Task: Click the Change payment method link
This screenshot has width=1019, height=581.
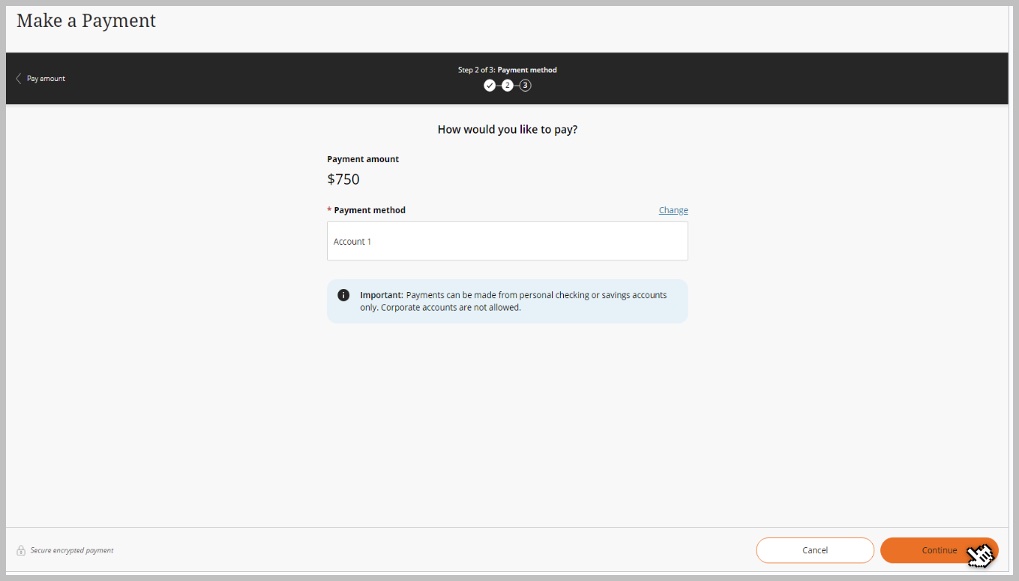Action: pos(673,210)
